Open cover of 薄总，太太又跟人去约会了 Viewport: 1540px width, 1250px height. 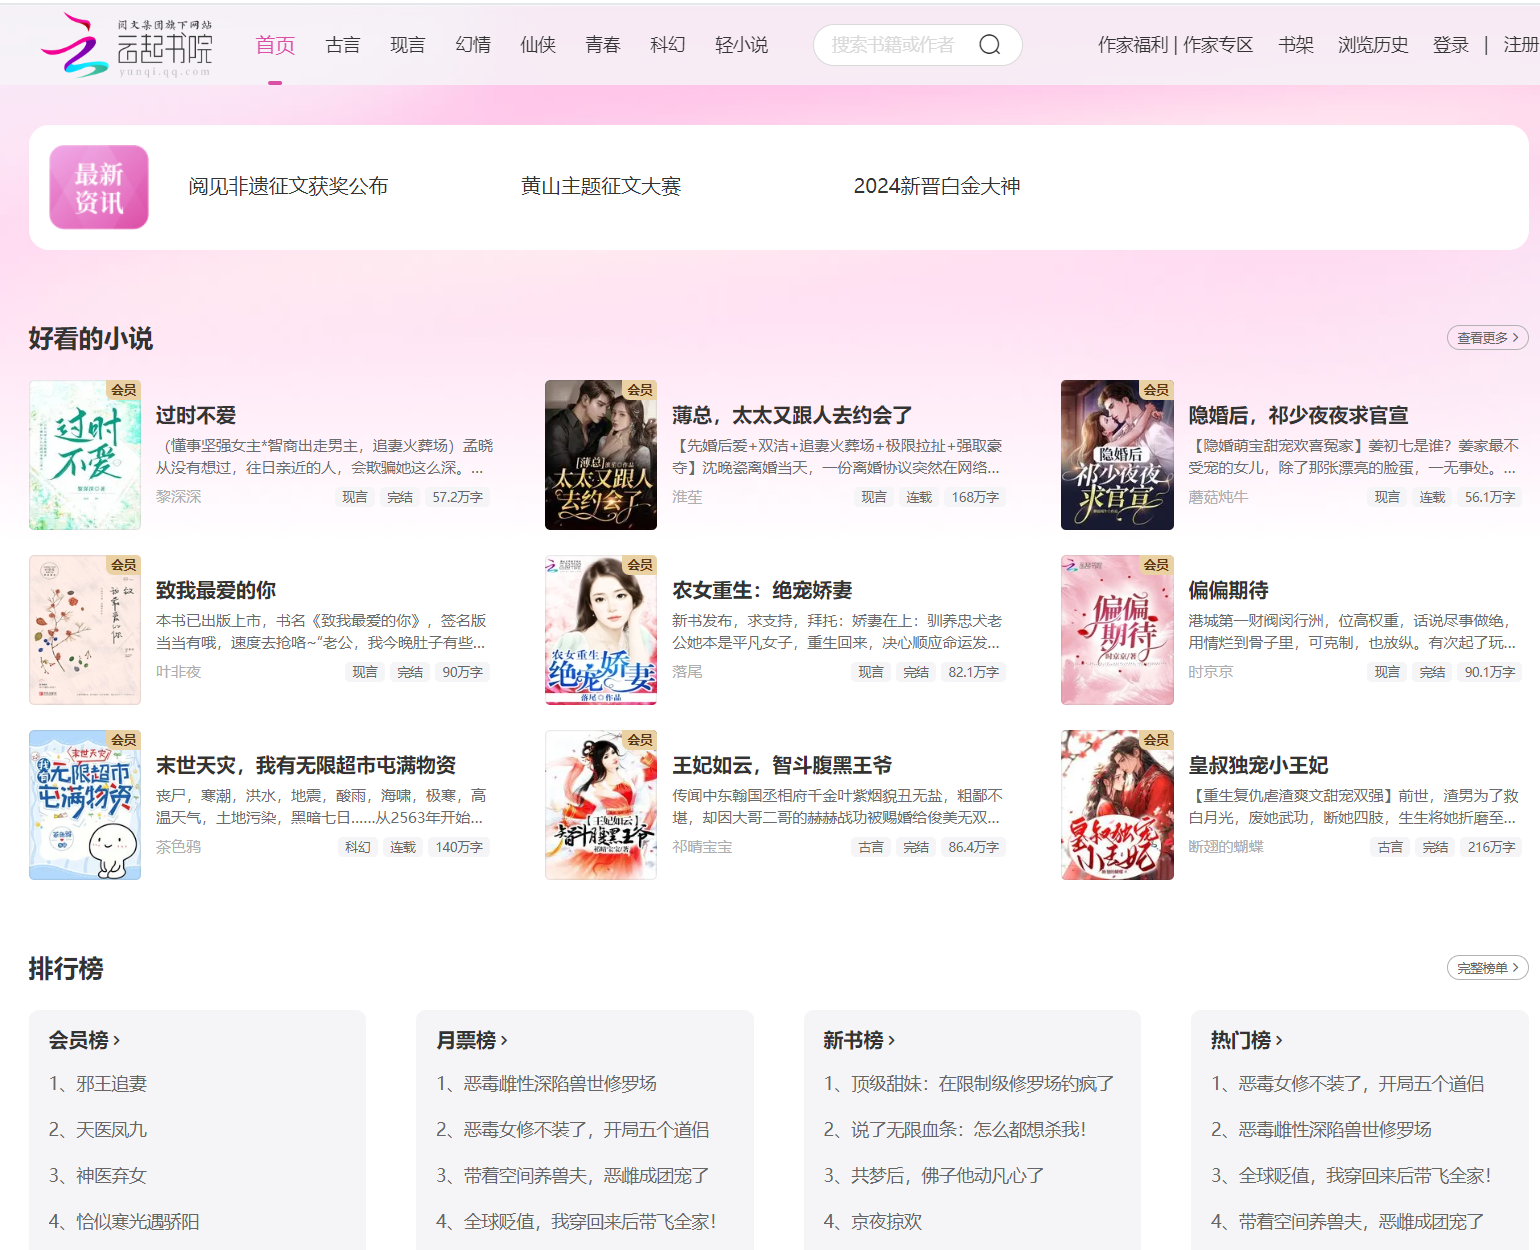pos(601,455)
